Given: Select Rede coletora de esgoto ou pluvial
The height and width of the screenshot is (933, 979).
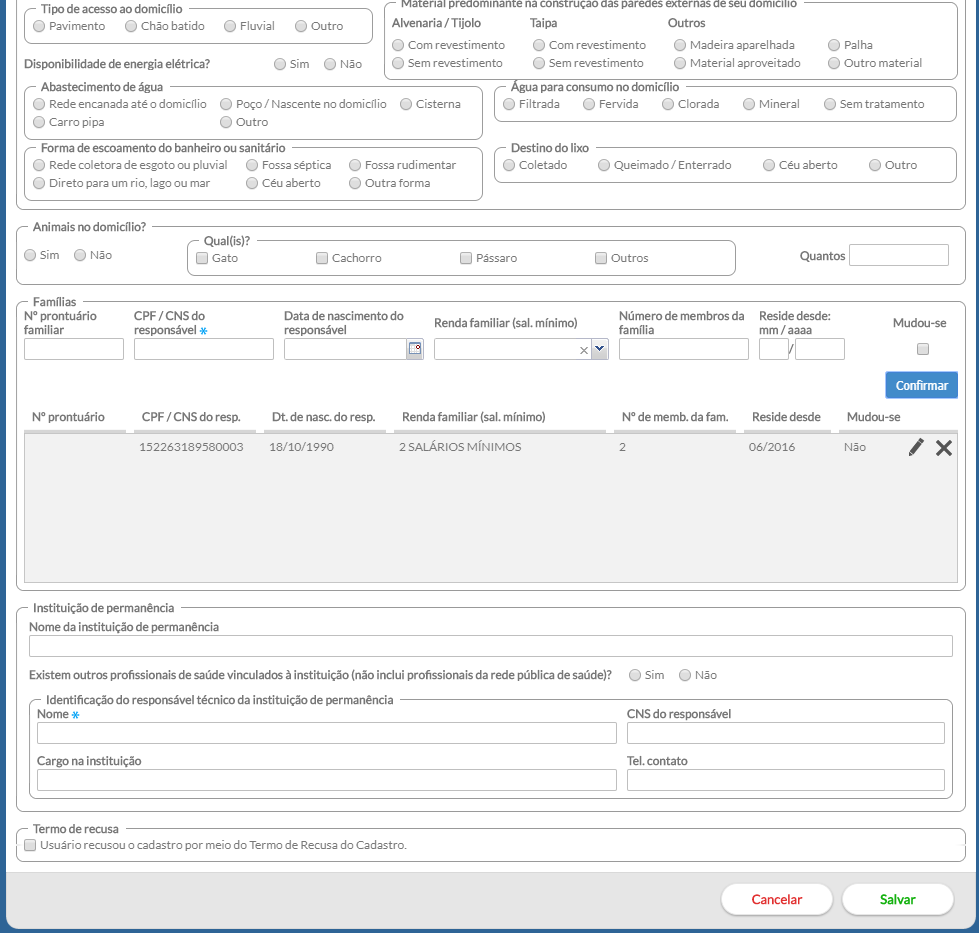Looking at the screenshot, I should 39,165.
